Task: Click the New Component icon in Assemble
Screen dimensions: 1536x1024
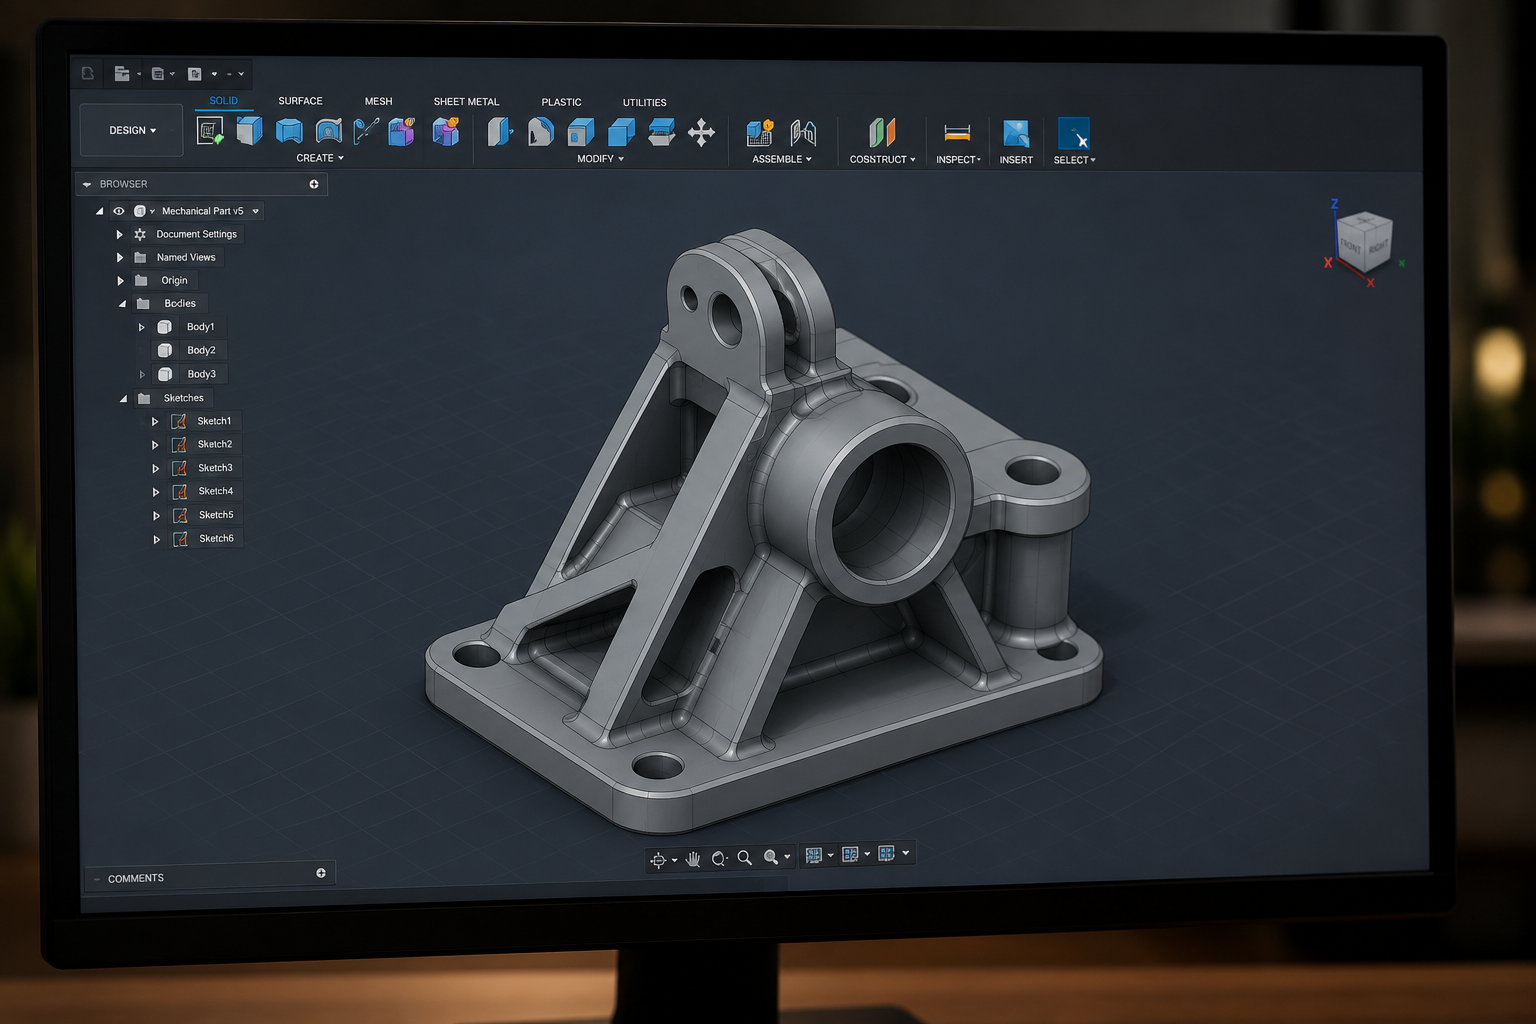Action: pos(760,132)
